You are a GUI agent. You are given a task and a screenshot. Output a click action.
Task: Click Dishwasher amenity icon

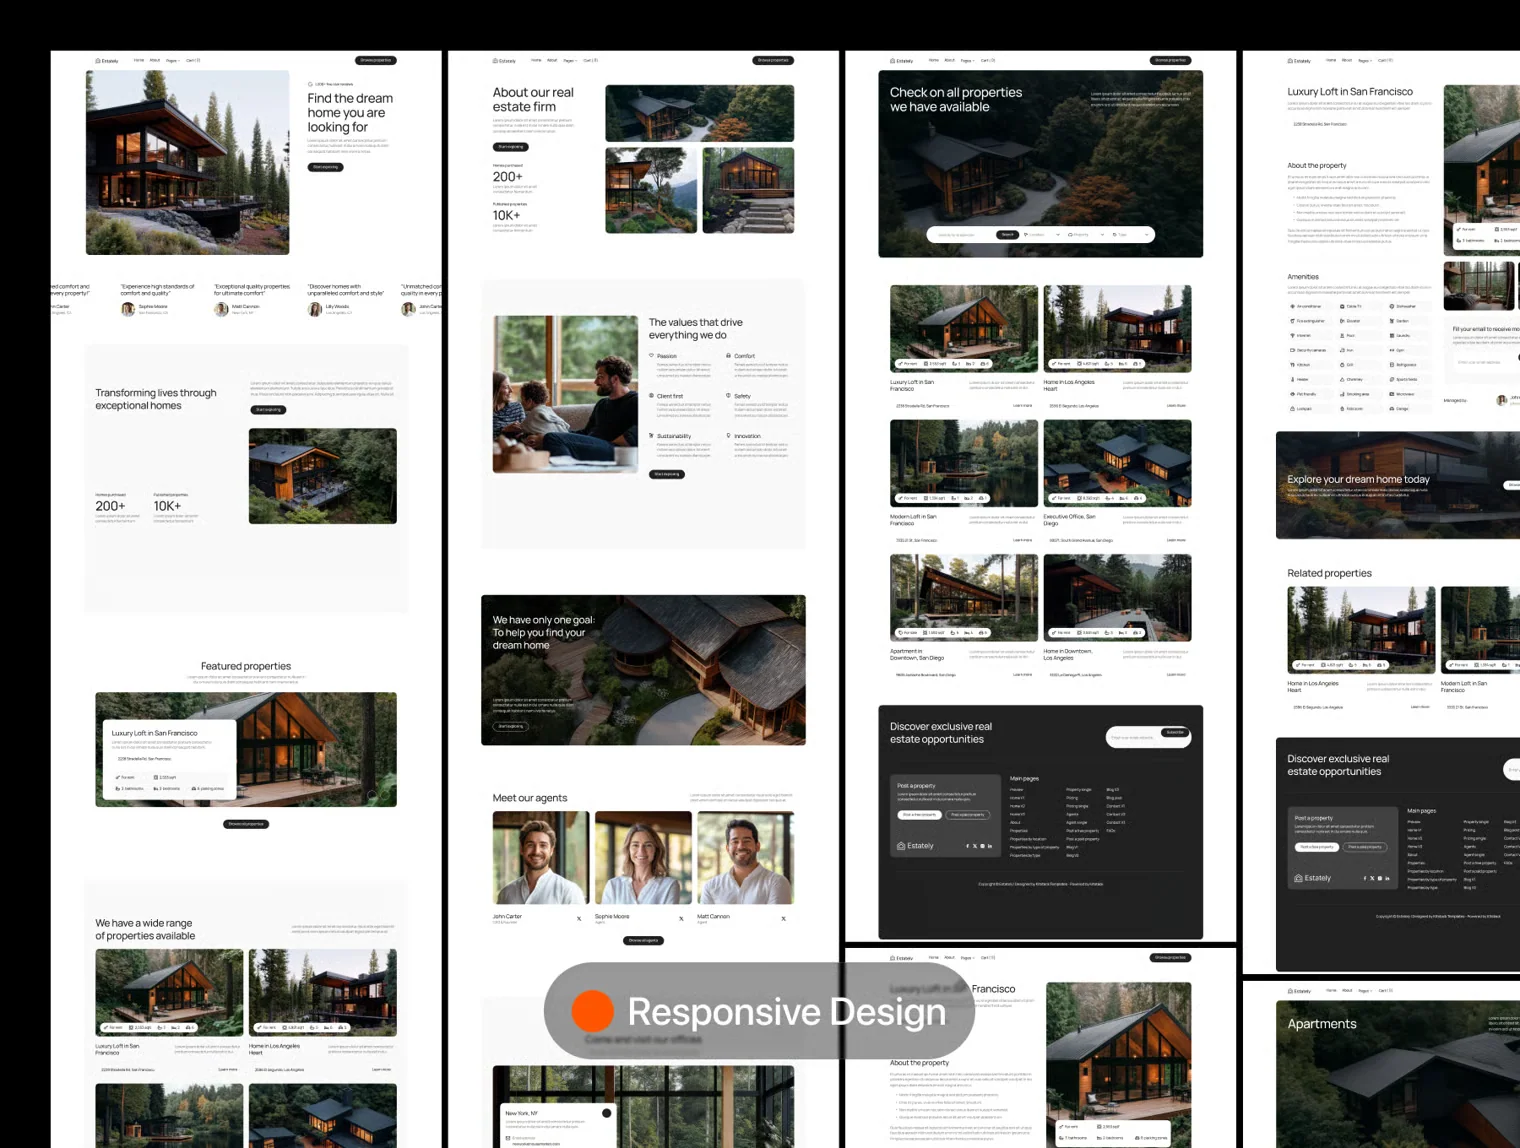click(x=1392, y=306)
